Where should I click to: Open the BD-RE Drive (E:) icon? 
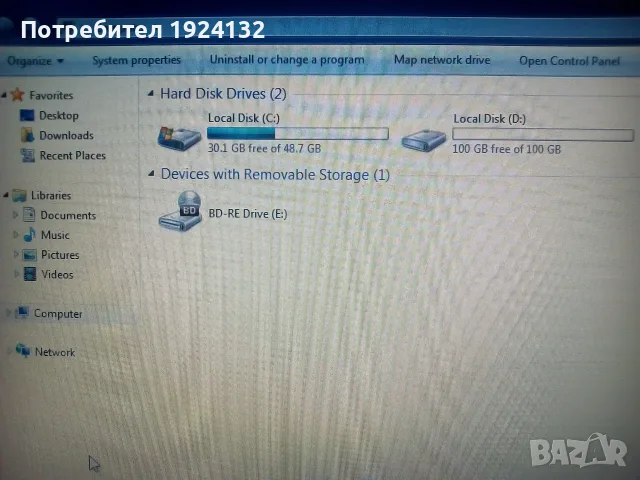[180, 211]
